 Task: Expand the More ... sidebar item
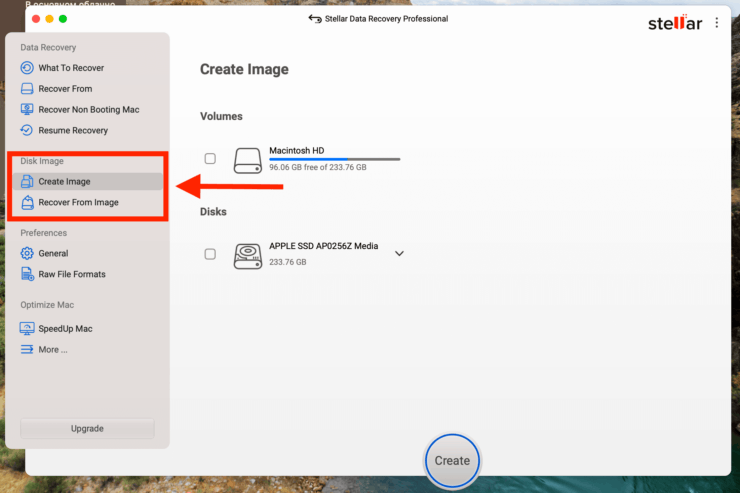tap(52, 350)
